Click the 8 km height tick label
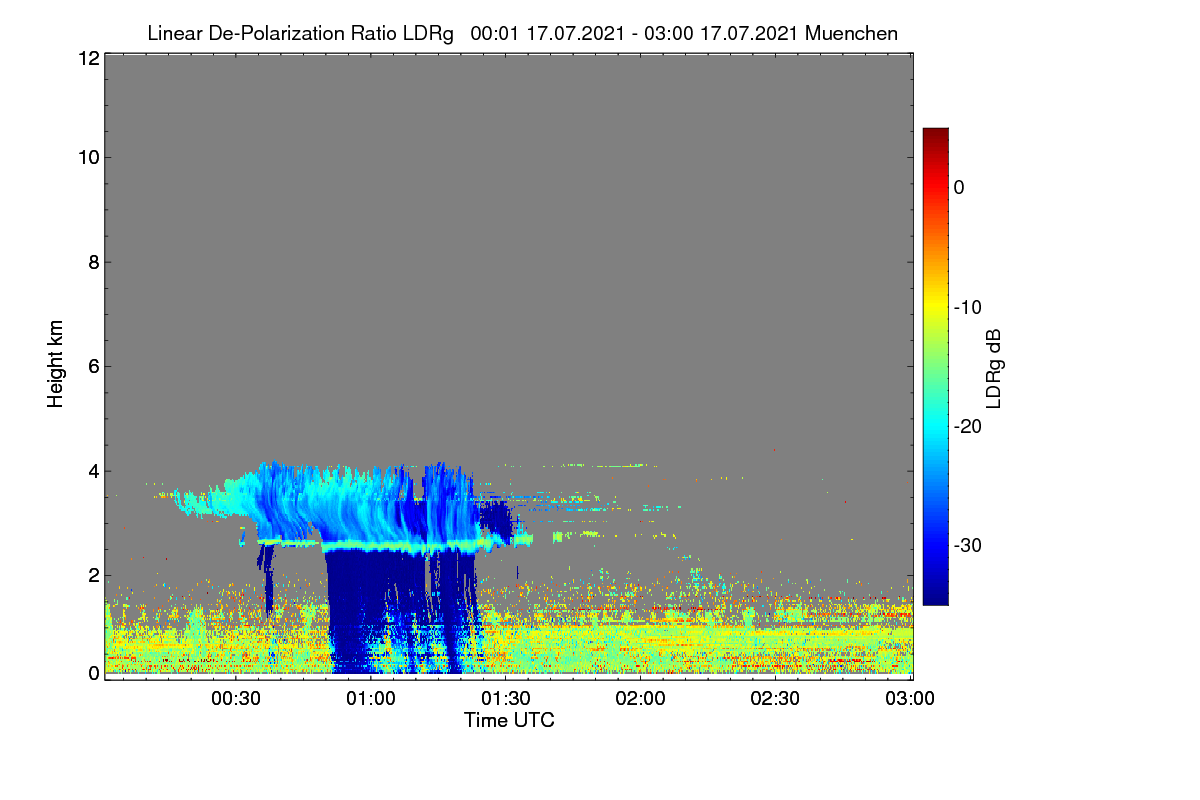This screenshot has height=800, width=1200. point(92,263)
